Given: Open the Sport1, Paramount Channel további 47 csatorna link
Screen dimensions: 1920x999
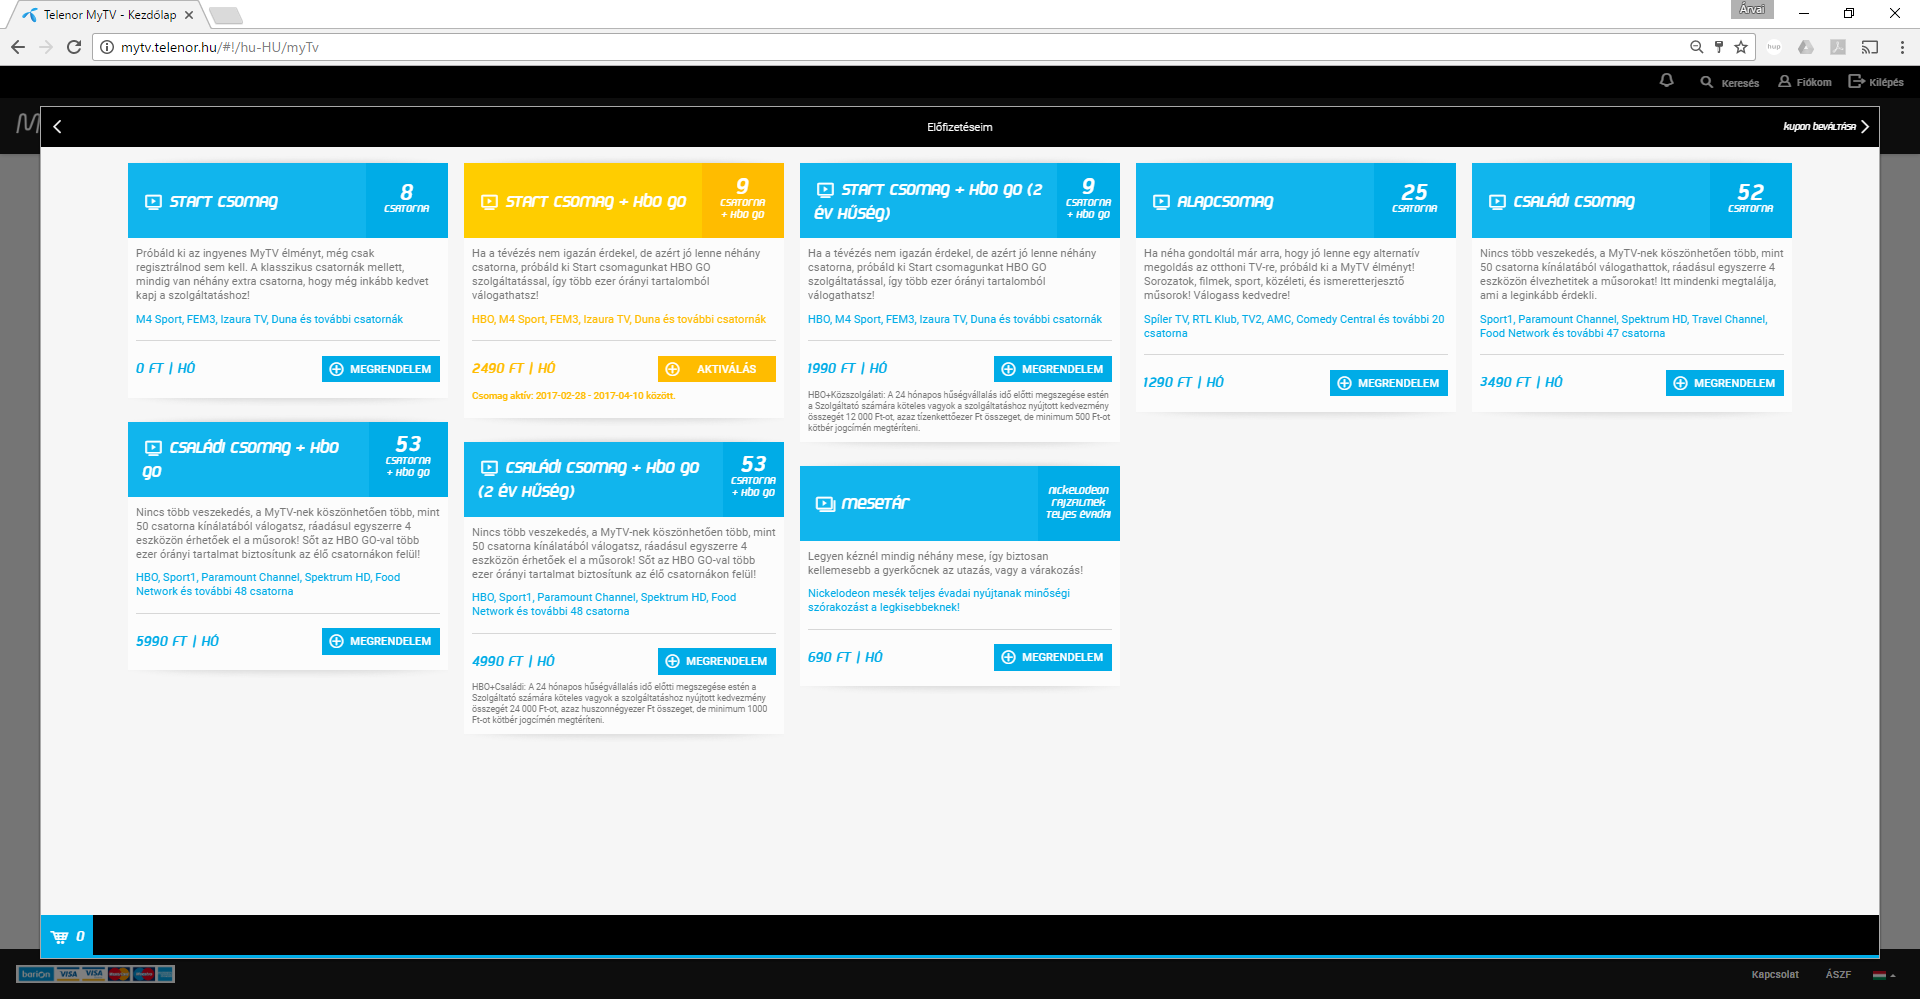Looking at the screenshot, I should click(1624, 327).
